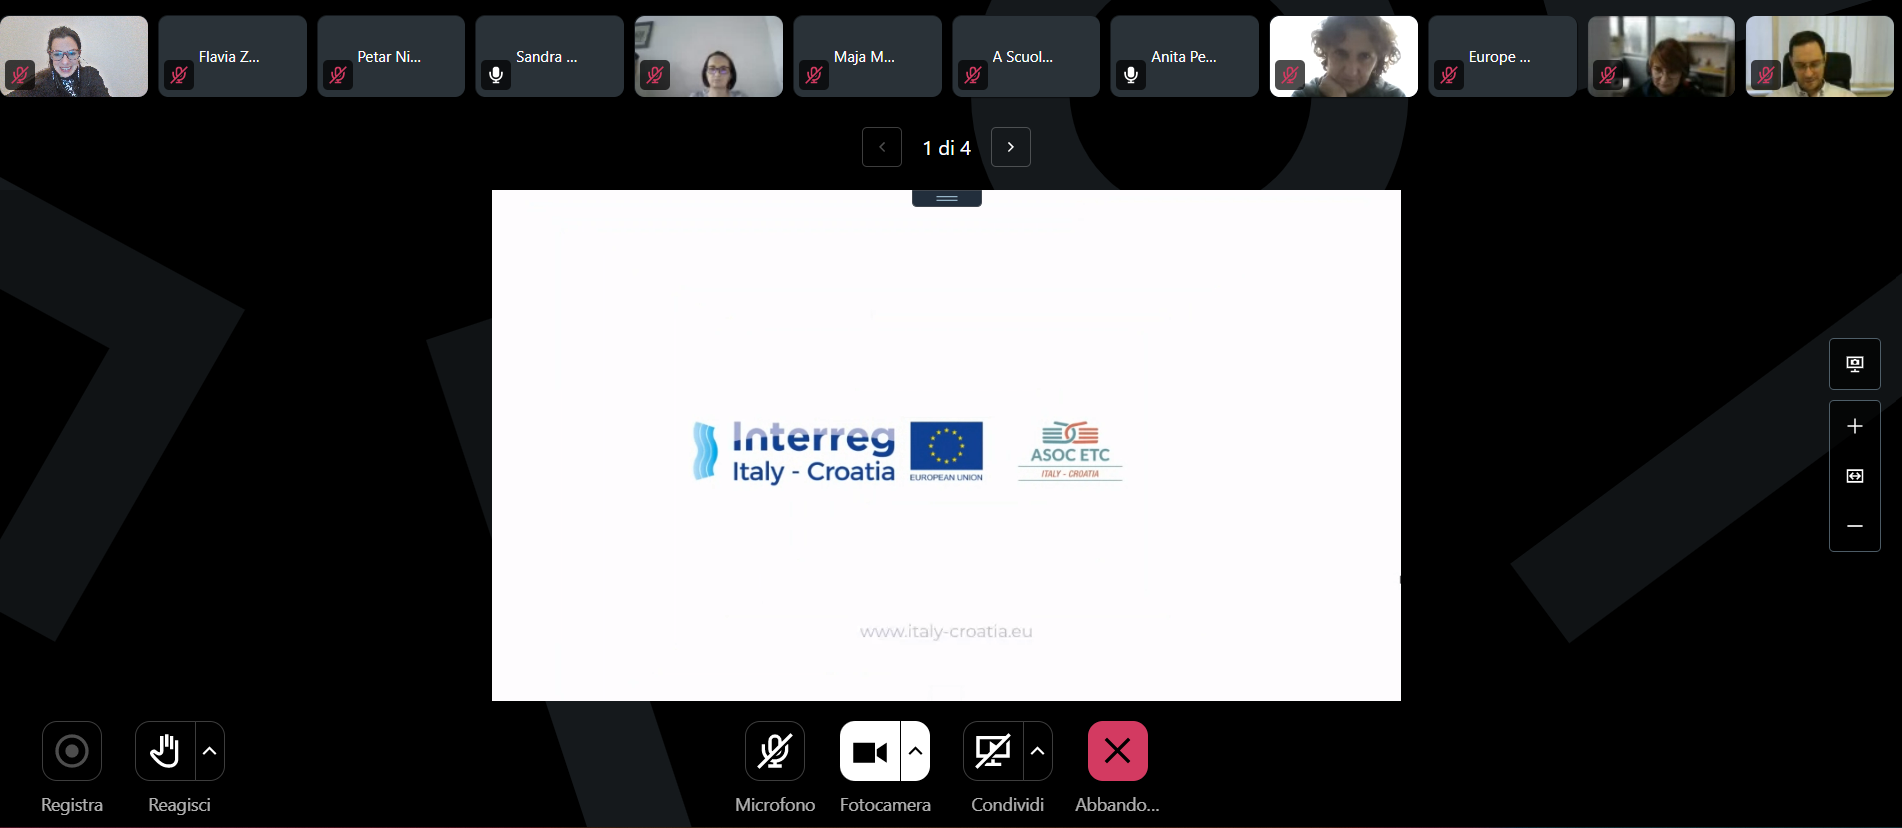
Task: Open reactions with the raised hand icon
Action: [x=165, y=751]
